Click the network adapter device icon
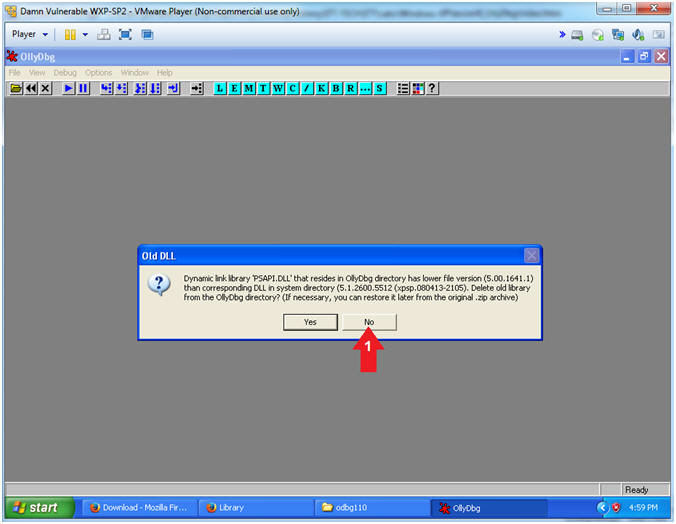 tap(618, 35)
